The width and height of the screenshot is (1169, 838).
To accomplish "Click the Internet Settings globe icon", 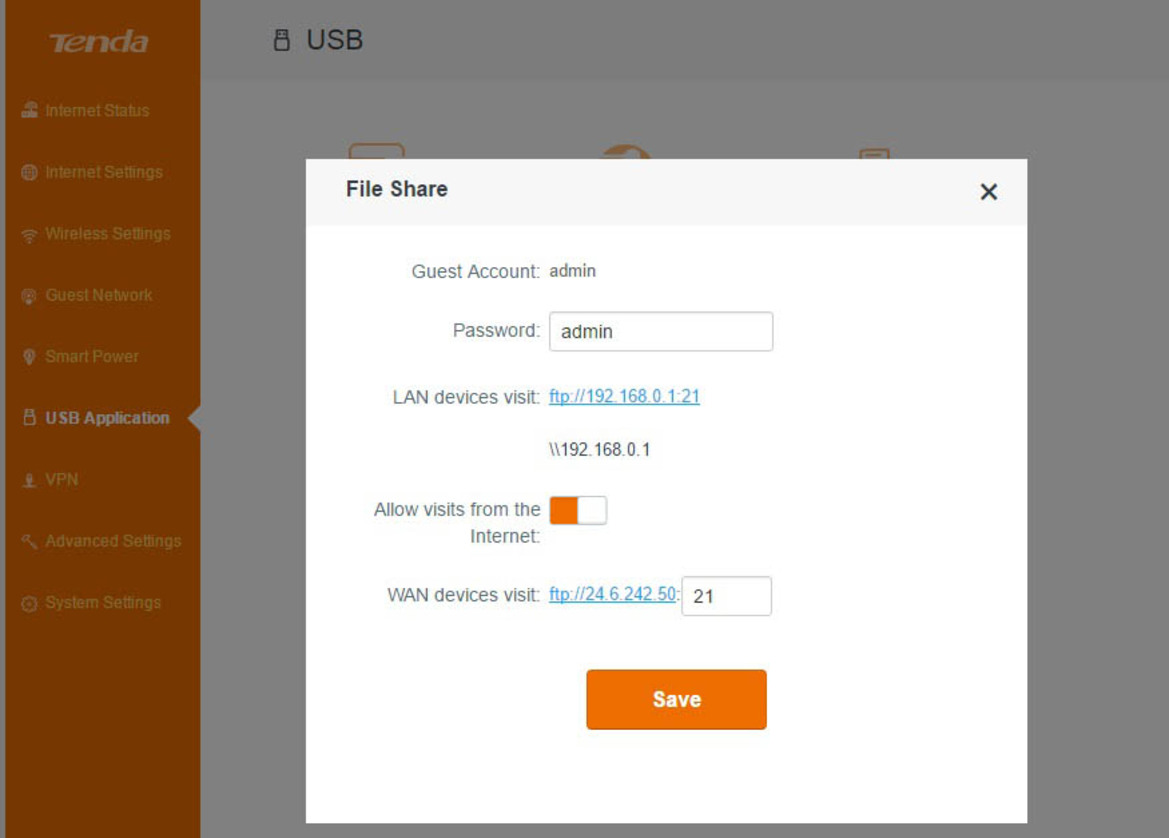I will 29,172.
